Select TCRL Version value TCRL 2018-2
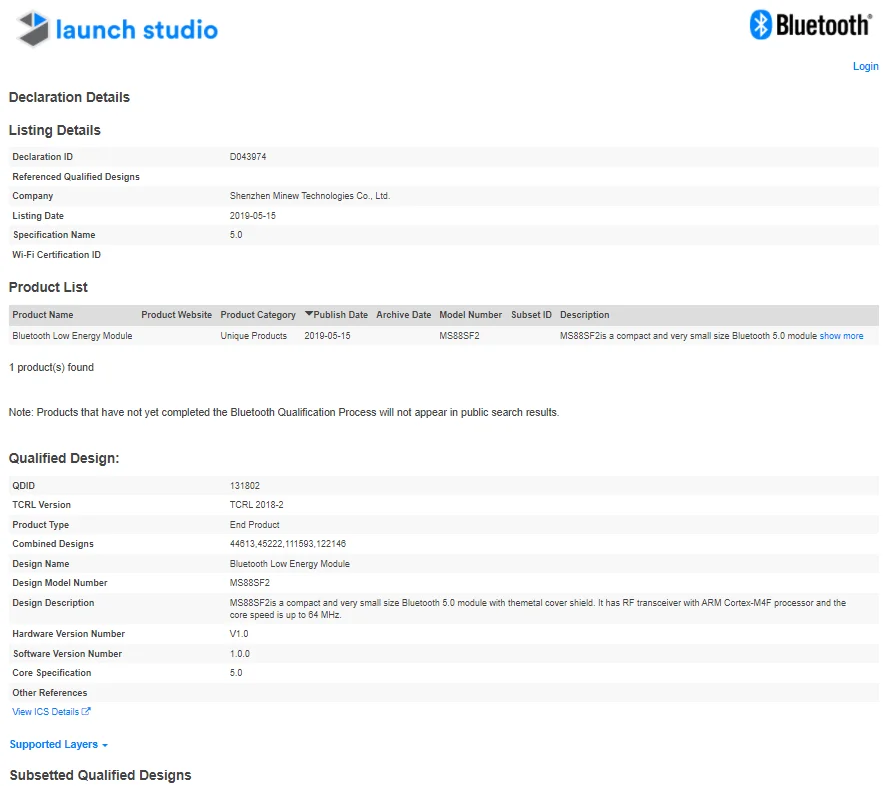This screenshot has height=786, width=889. (256, 505)
